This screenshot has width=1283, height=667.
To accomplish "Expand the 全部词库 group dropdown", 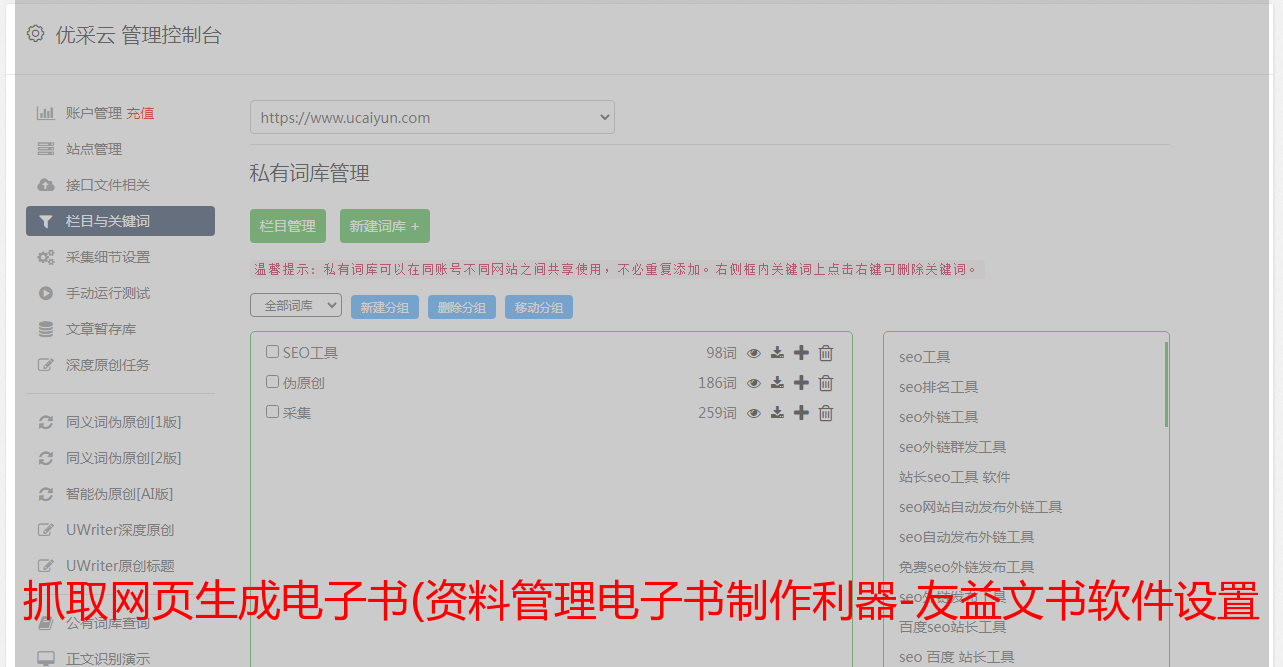I will click(296, 306).
